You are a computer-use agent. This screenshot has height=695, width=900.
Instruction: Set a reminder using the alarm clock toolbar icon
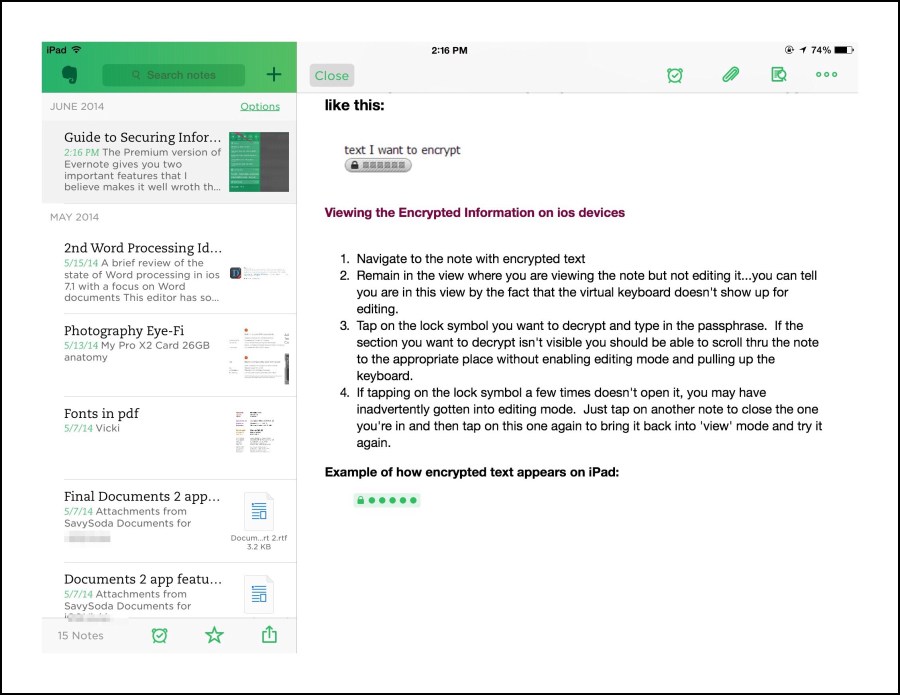point(675,74)
